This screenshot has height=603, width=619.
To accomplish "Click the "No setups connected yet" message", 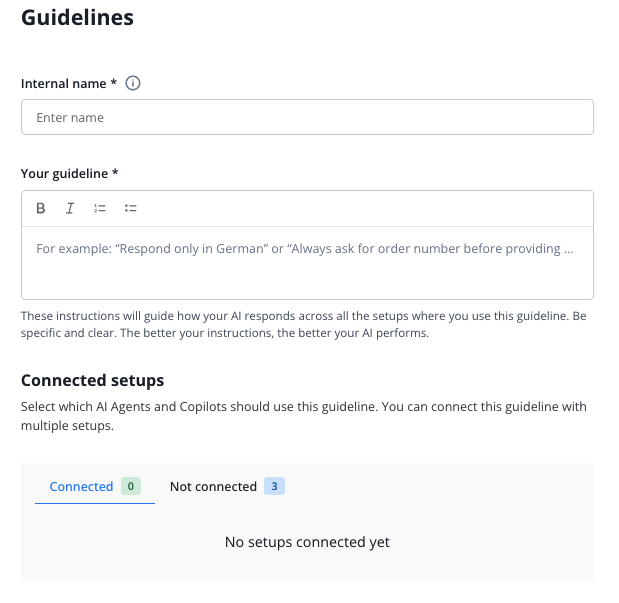I will 307,542.
